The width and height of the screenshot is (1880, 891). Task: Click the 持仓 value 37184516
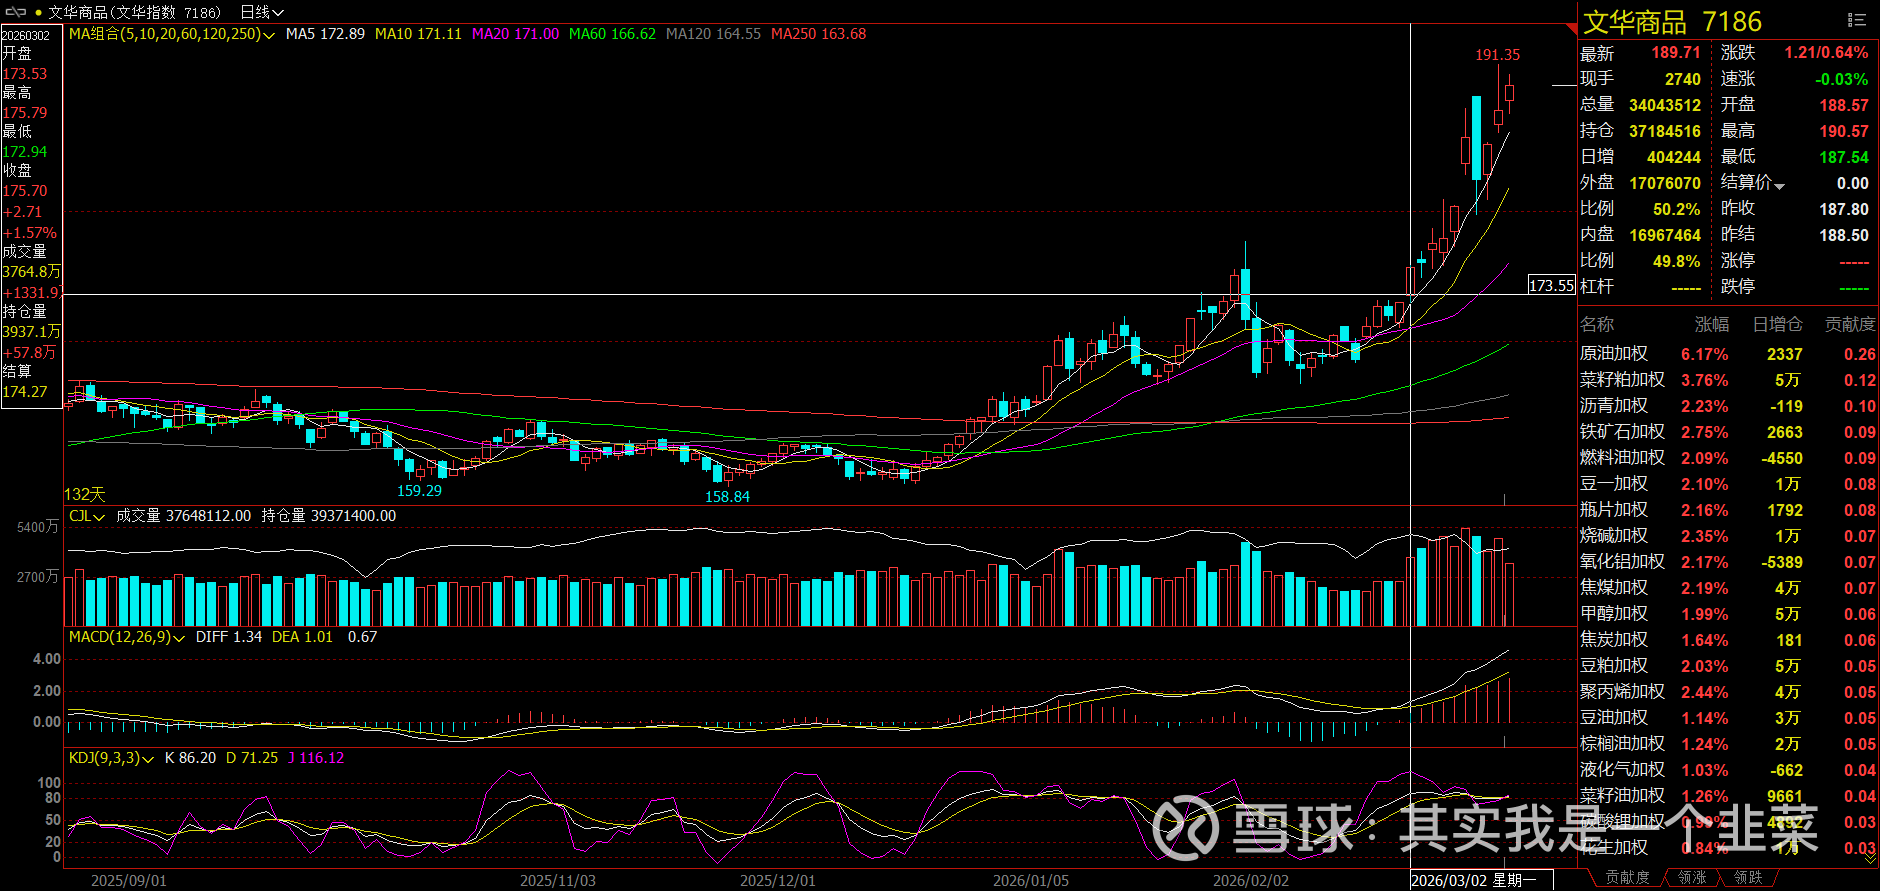(1665, 131)
